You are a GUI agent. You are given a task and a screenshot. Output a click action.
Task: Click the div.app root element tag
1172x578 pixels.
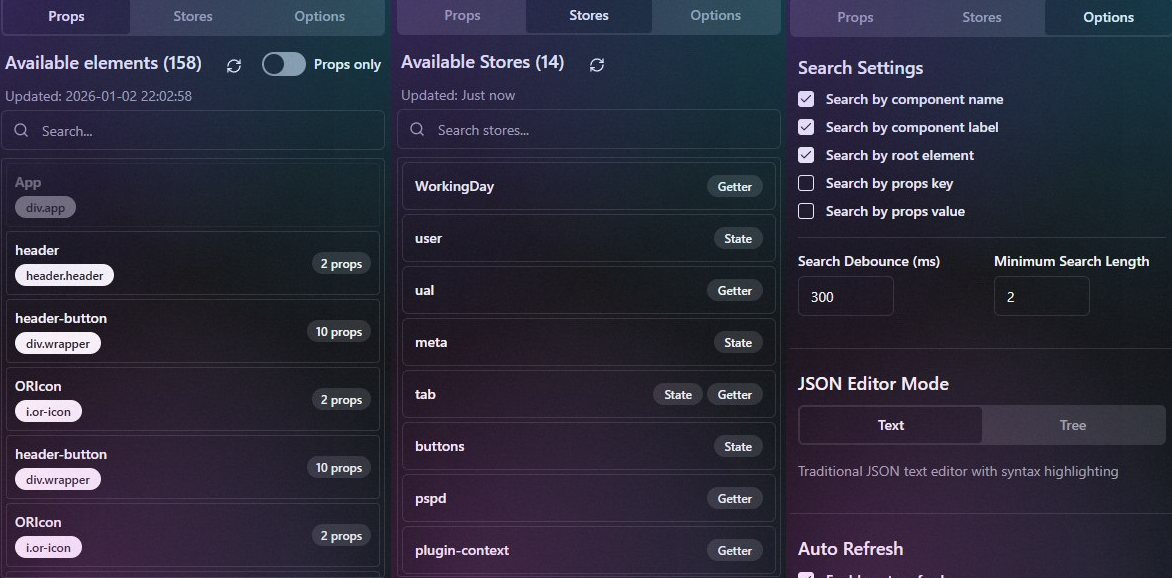(x=46, y=208)
